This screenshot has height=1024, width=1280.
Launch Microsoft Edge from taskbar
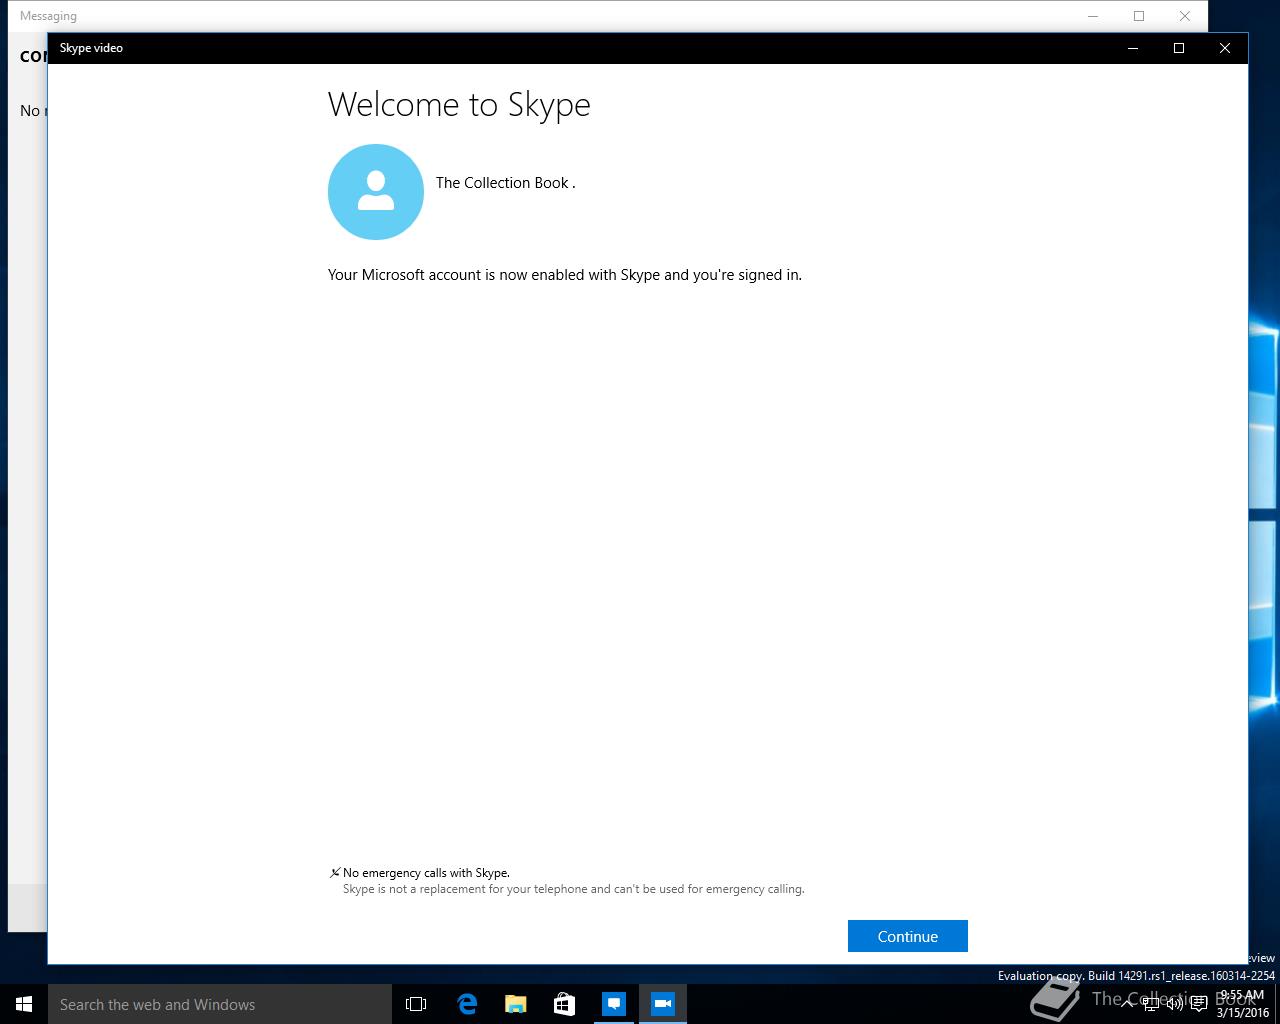466,1004
